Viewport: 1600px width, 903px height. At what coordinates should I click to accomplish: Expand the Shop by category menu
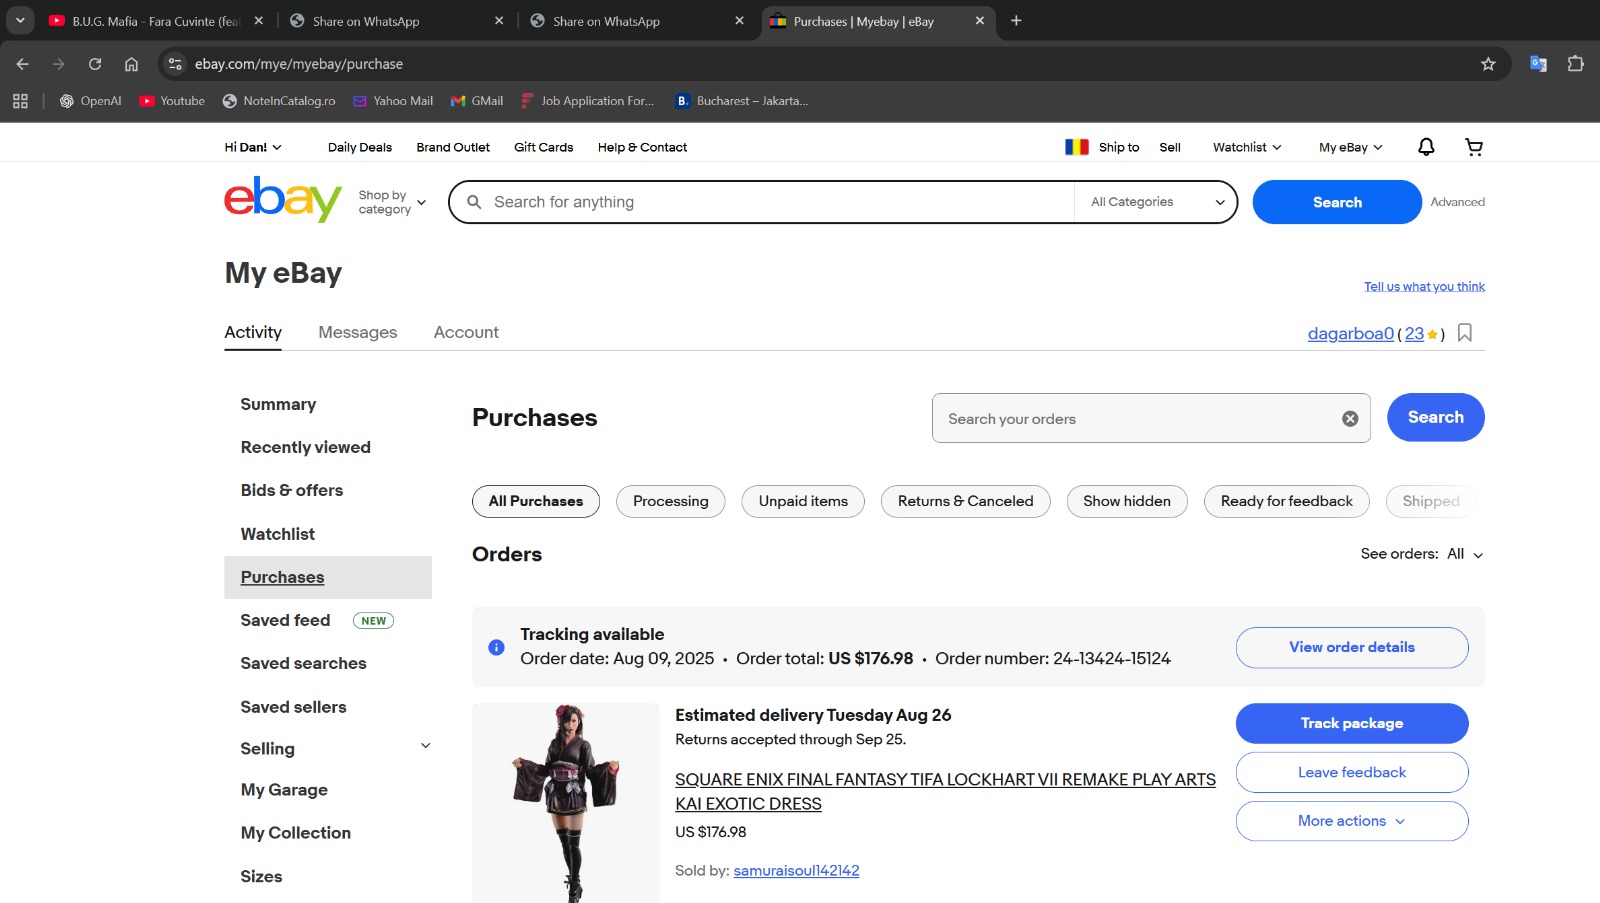point(392,202)
